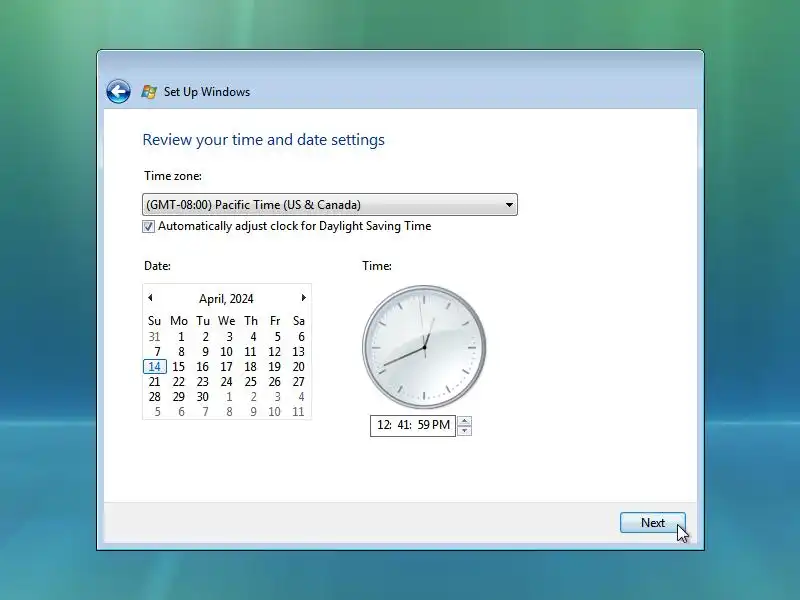Choose April 19 on the calendar
Viewport: 800px width, 600px height.
click(274, 366)
